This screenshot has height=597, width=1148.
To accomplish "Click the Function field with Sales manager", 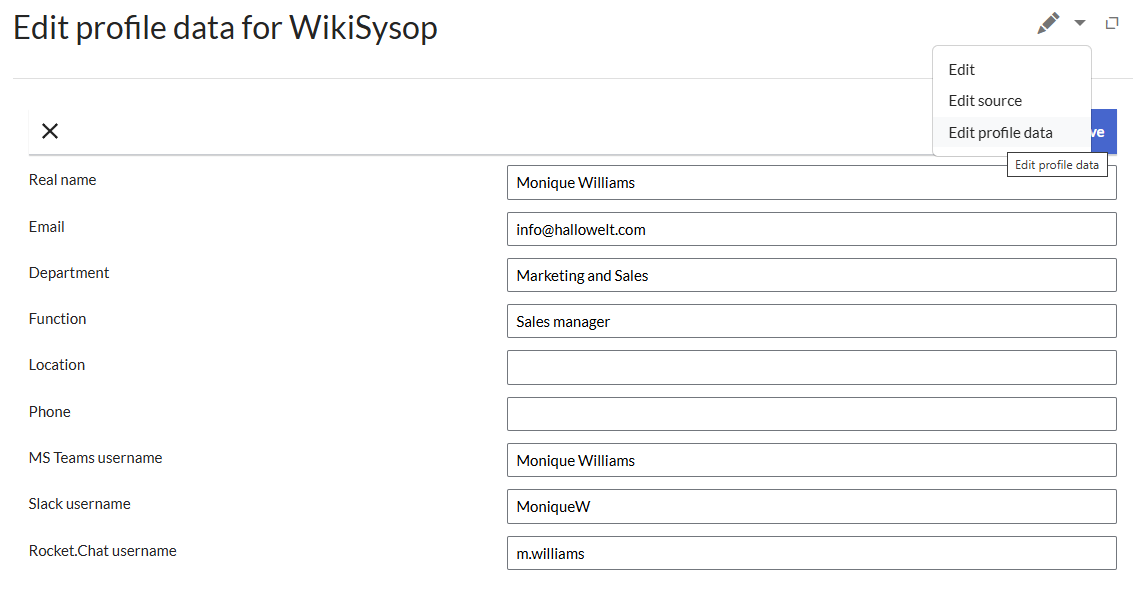I will coord(811,321).
